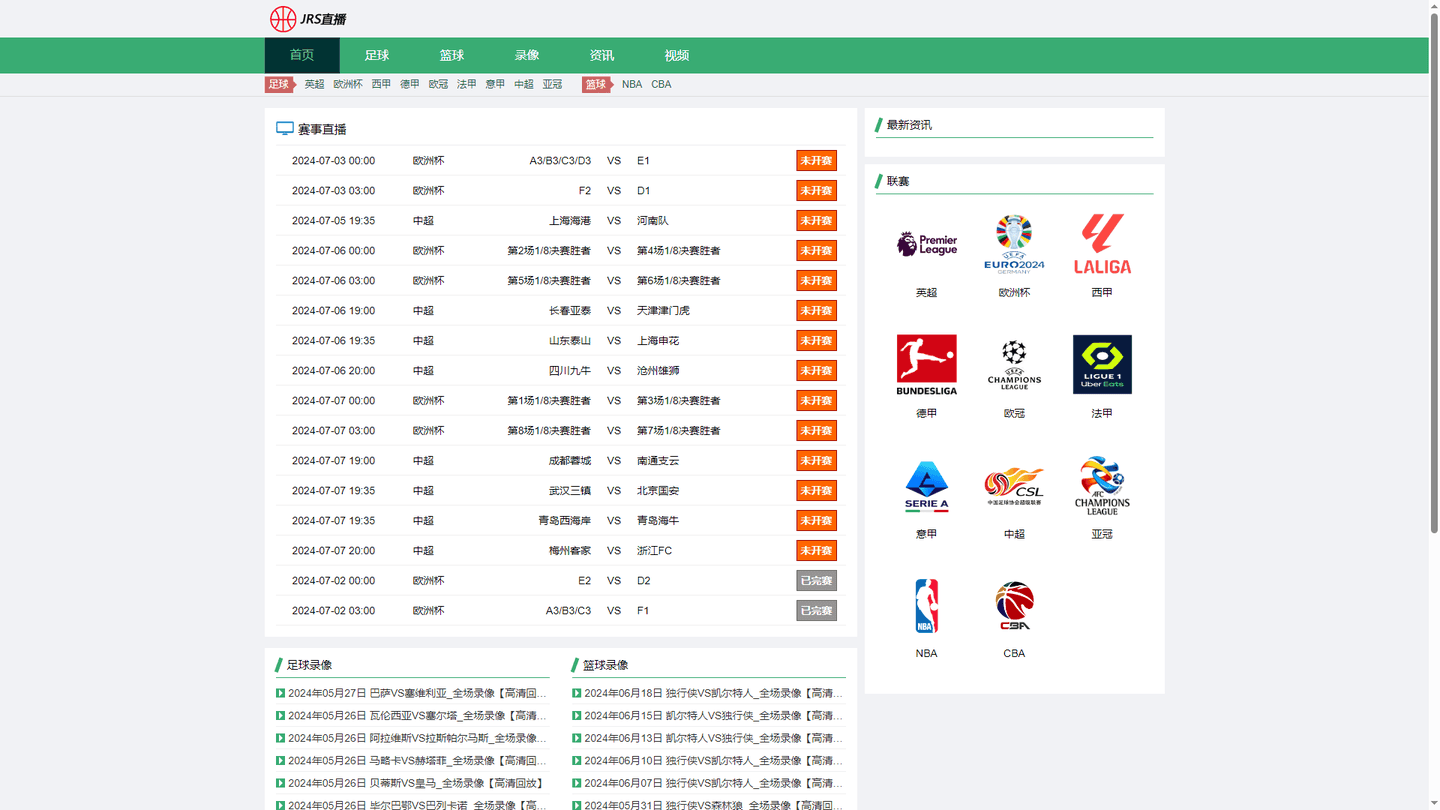1440x810 pixels.
Task: Click 未开赛 for 四川九牛 VS 沧州雄狮
Action: pyautogui.click(x=816, y=371)
